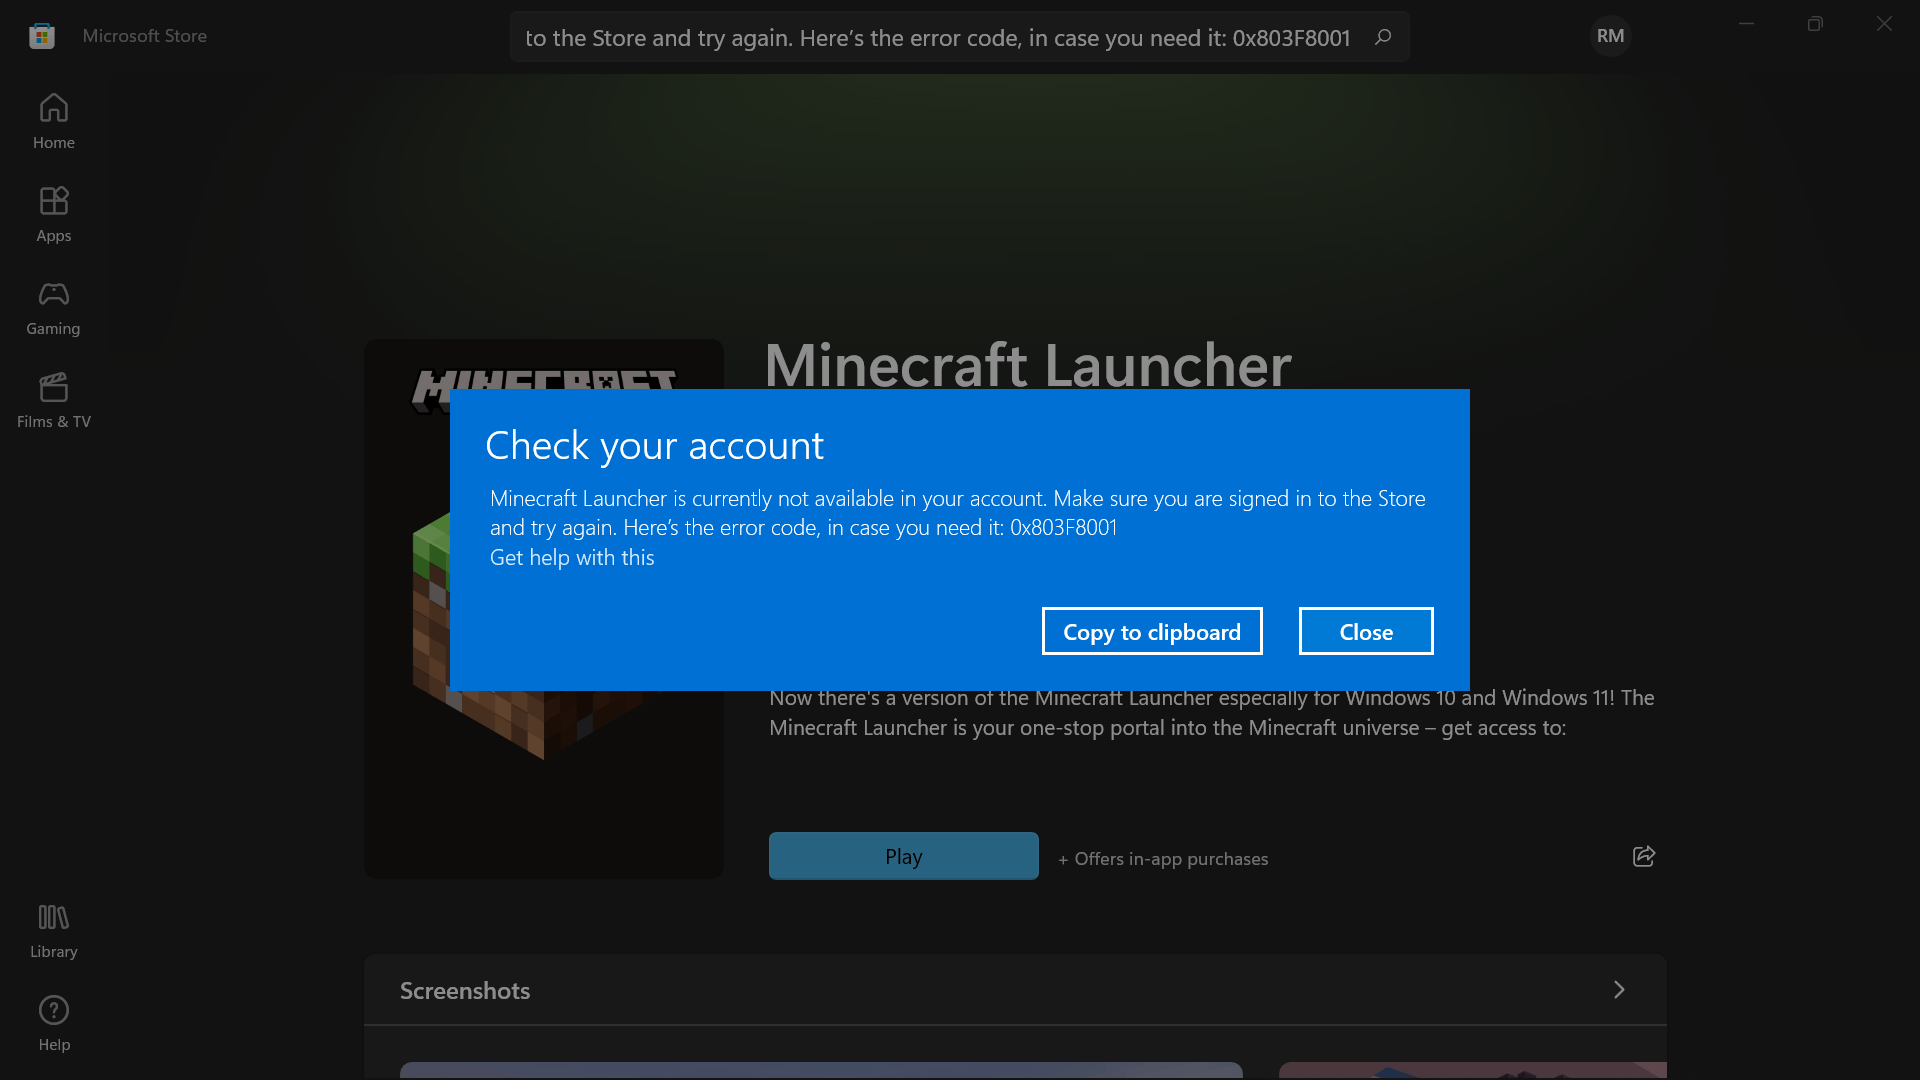Expand the Screenshots section chevron
Viewport: 1920px width, 1080px height.
tap(1619, 990)
